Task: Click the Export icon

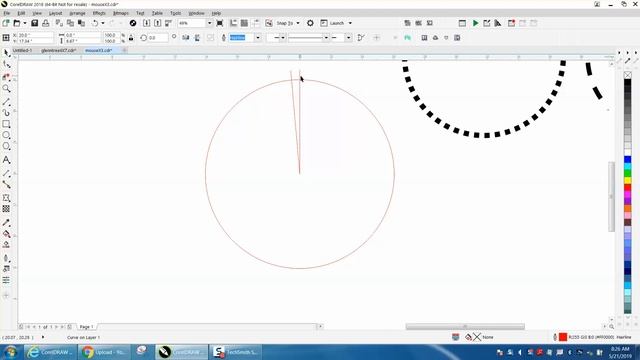Action: tap(158, 23)
